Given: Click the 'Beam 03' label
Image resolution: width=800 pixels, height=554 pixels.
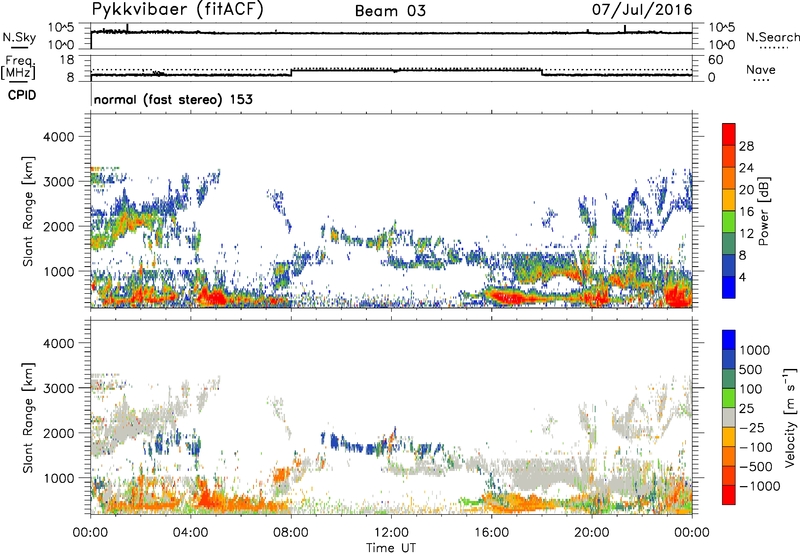Looking at the screenshot, I should click(390, 11).
